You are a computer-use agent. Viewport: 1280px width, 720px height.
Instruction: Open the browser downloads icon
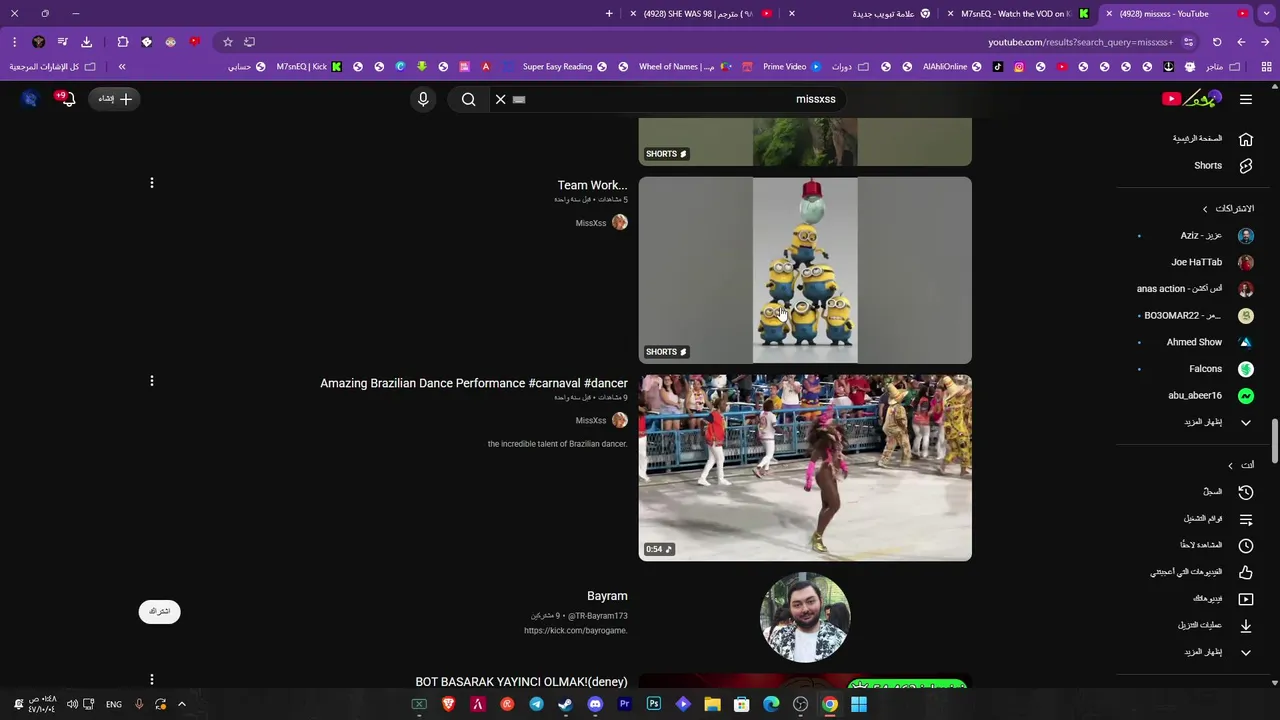[87, 42]
